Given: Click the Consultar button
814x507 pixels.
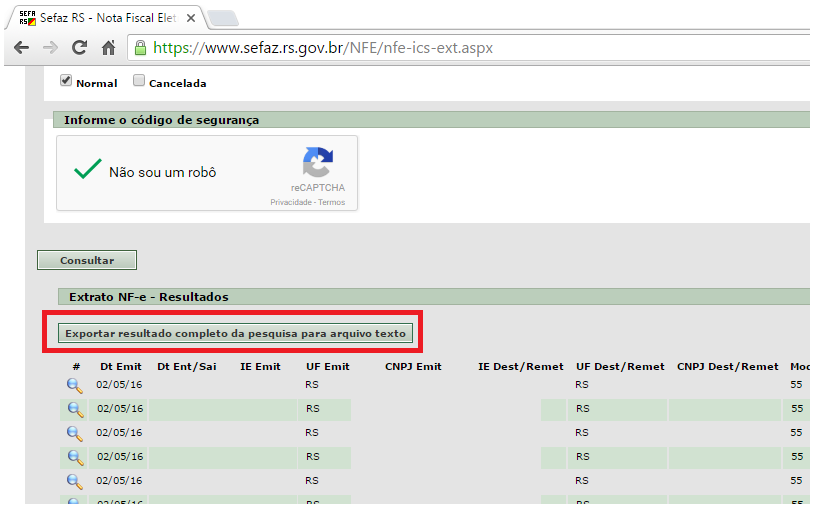Looking at the screenshot, I should point(87,261).
